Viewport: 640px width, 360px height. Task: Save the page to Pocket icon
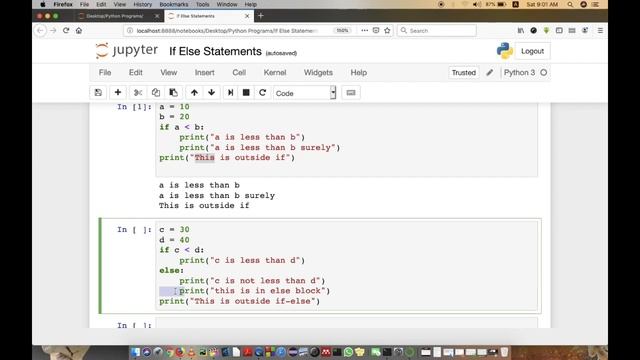point(376,31)
